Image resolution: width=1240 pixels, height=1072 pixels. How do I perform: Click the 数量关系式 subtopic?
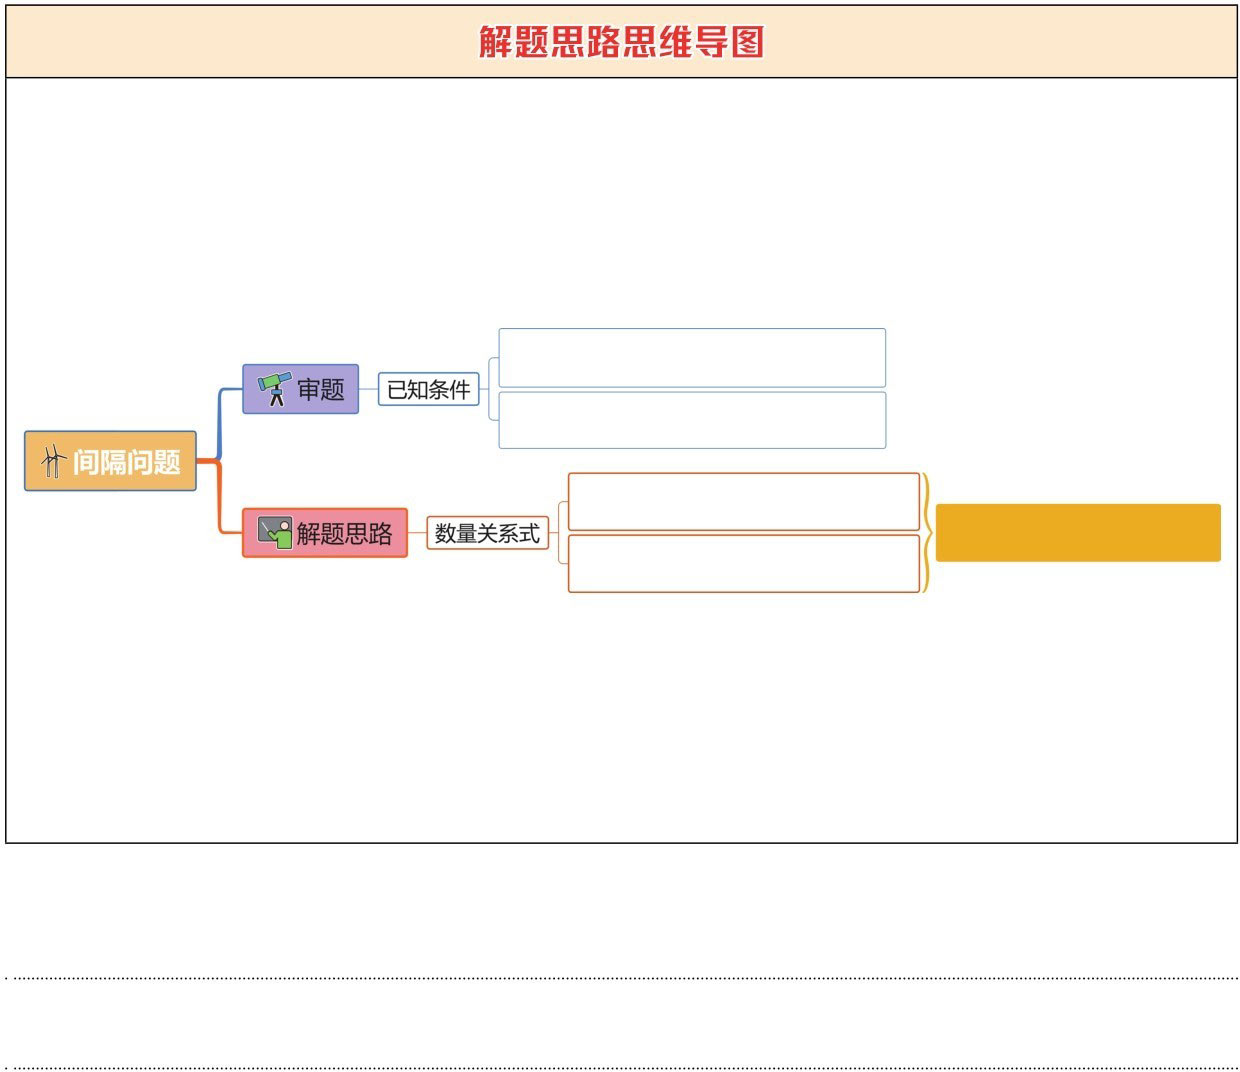[487, 533]
